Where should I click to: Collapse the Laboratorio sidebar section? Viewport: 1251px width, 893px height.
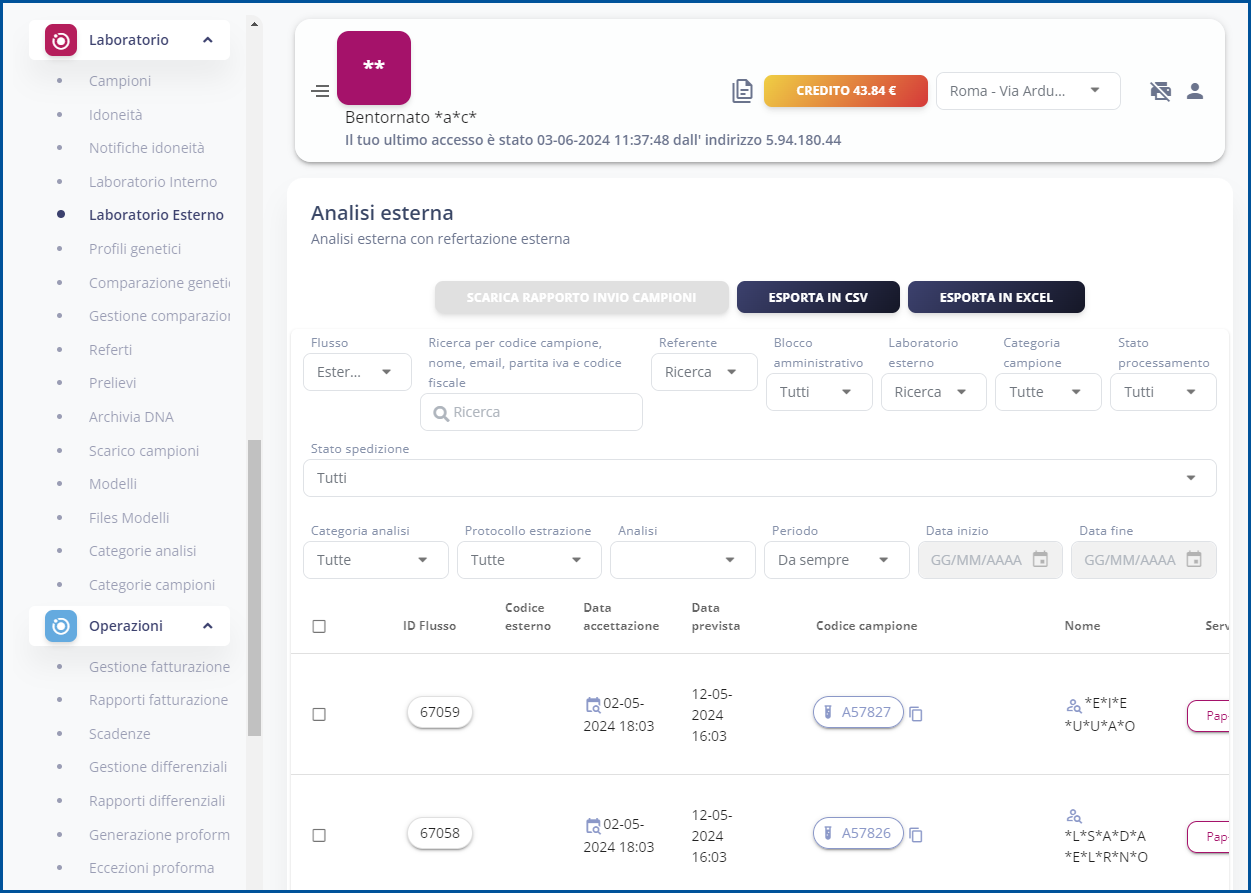pyautogui.click(x=208, y=40)
